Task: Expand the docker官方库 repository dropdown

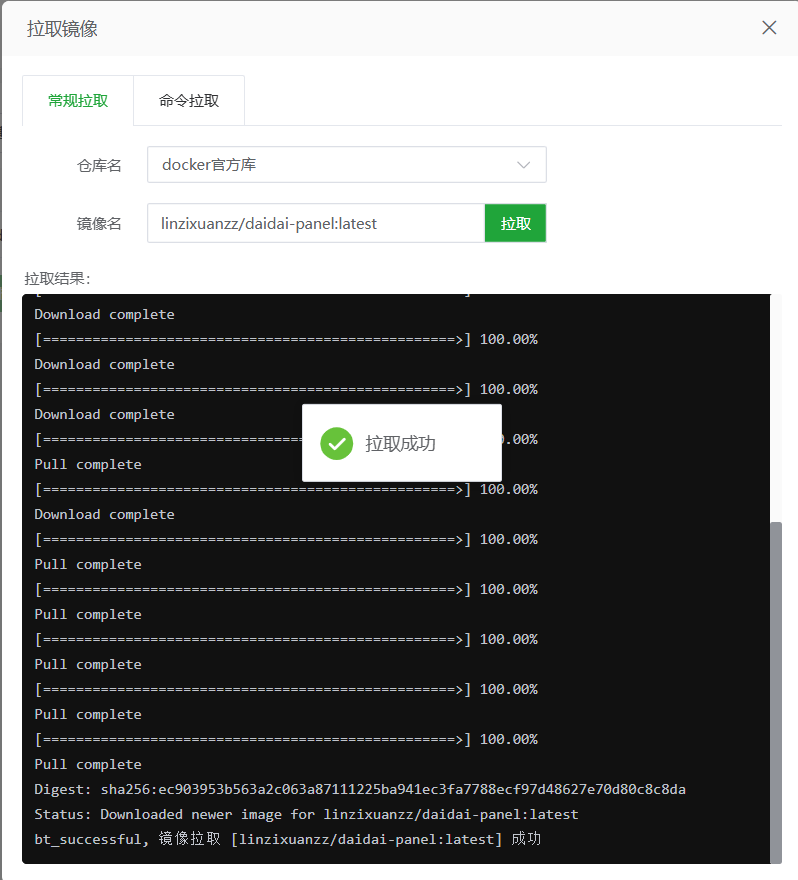Action: pos(346,165)
